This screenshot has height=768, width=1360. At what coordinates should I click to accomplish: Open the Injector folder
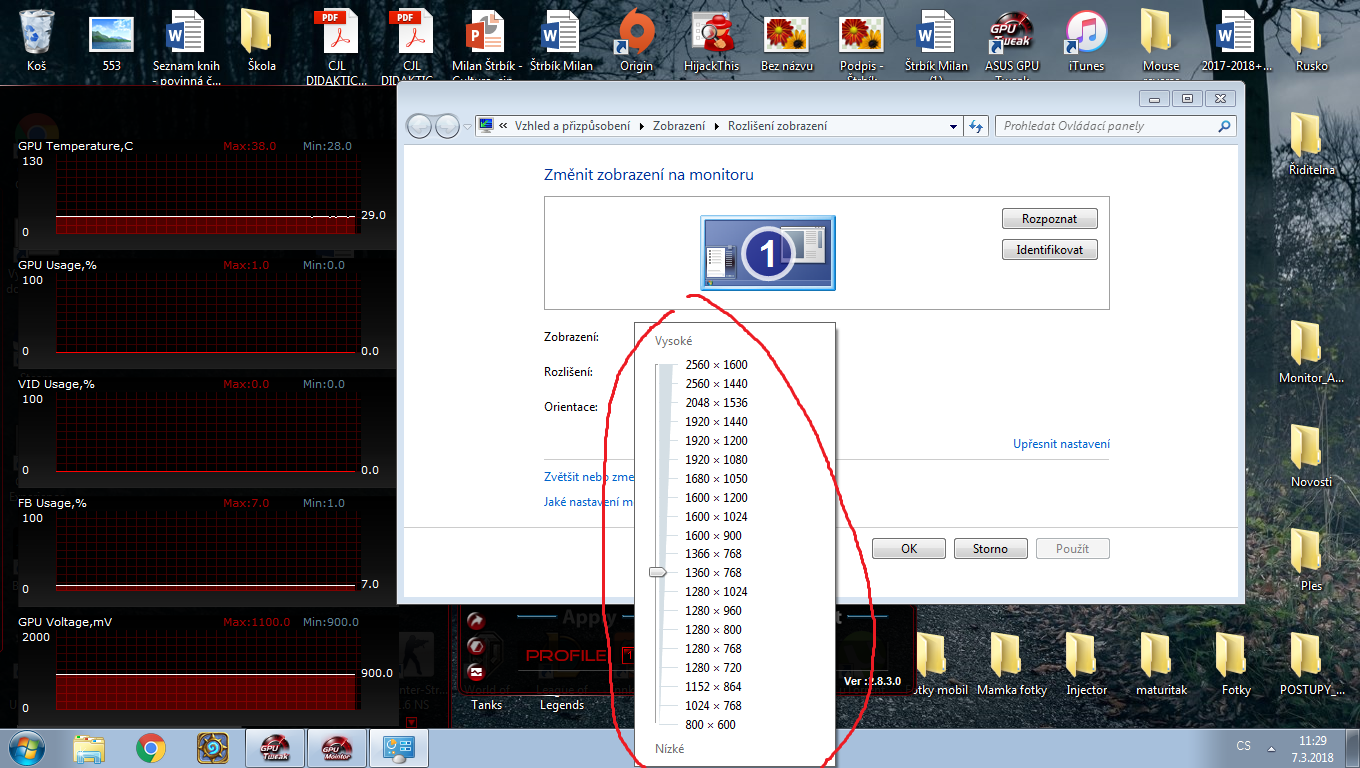[x=1086, y=664]
